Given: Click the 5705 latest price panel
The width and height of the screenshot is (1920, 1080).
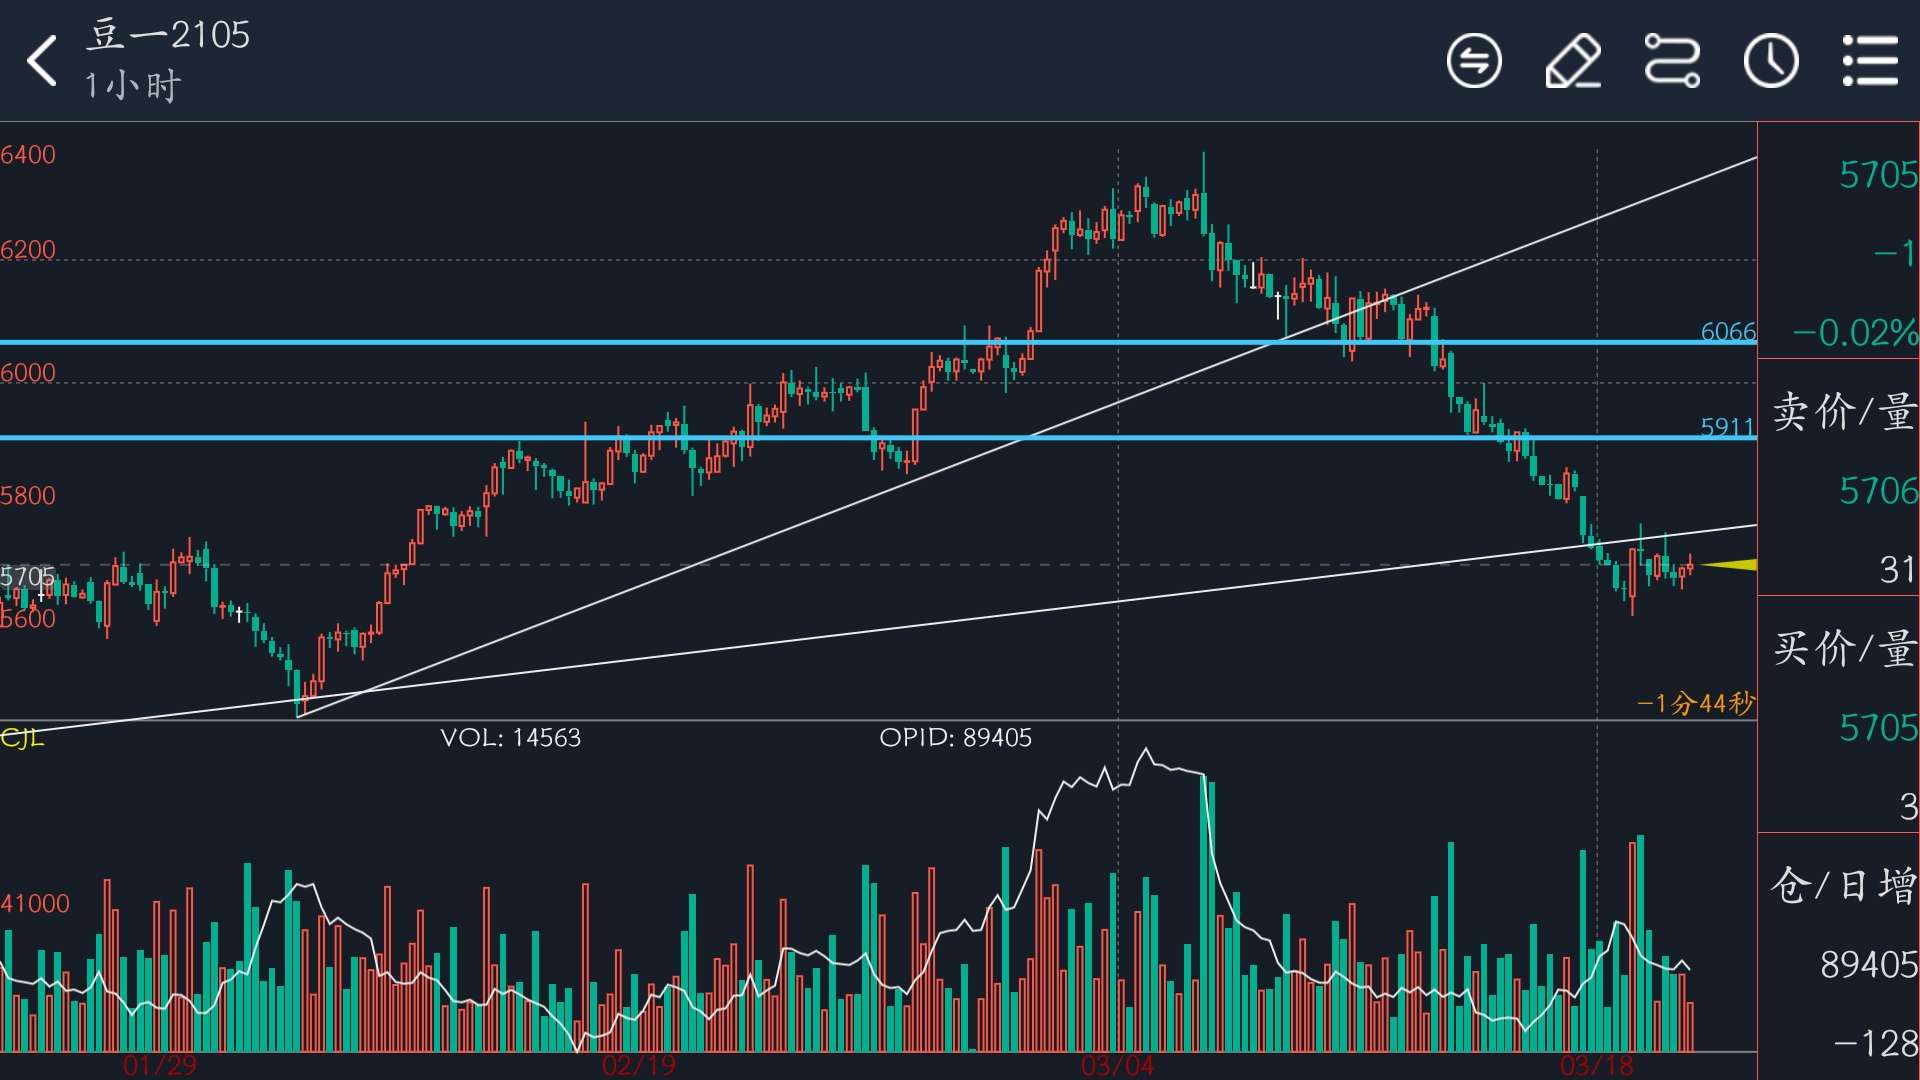Looking at the screenshot, I should 1840,240.
